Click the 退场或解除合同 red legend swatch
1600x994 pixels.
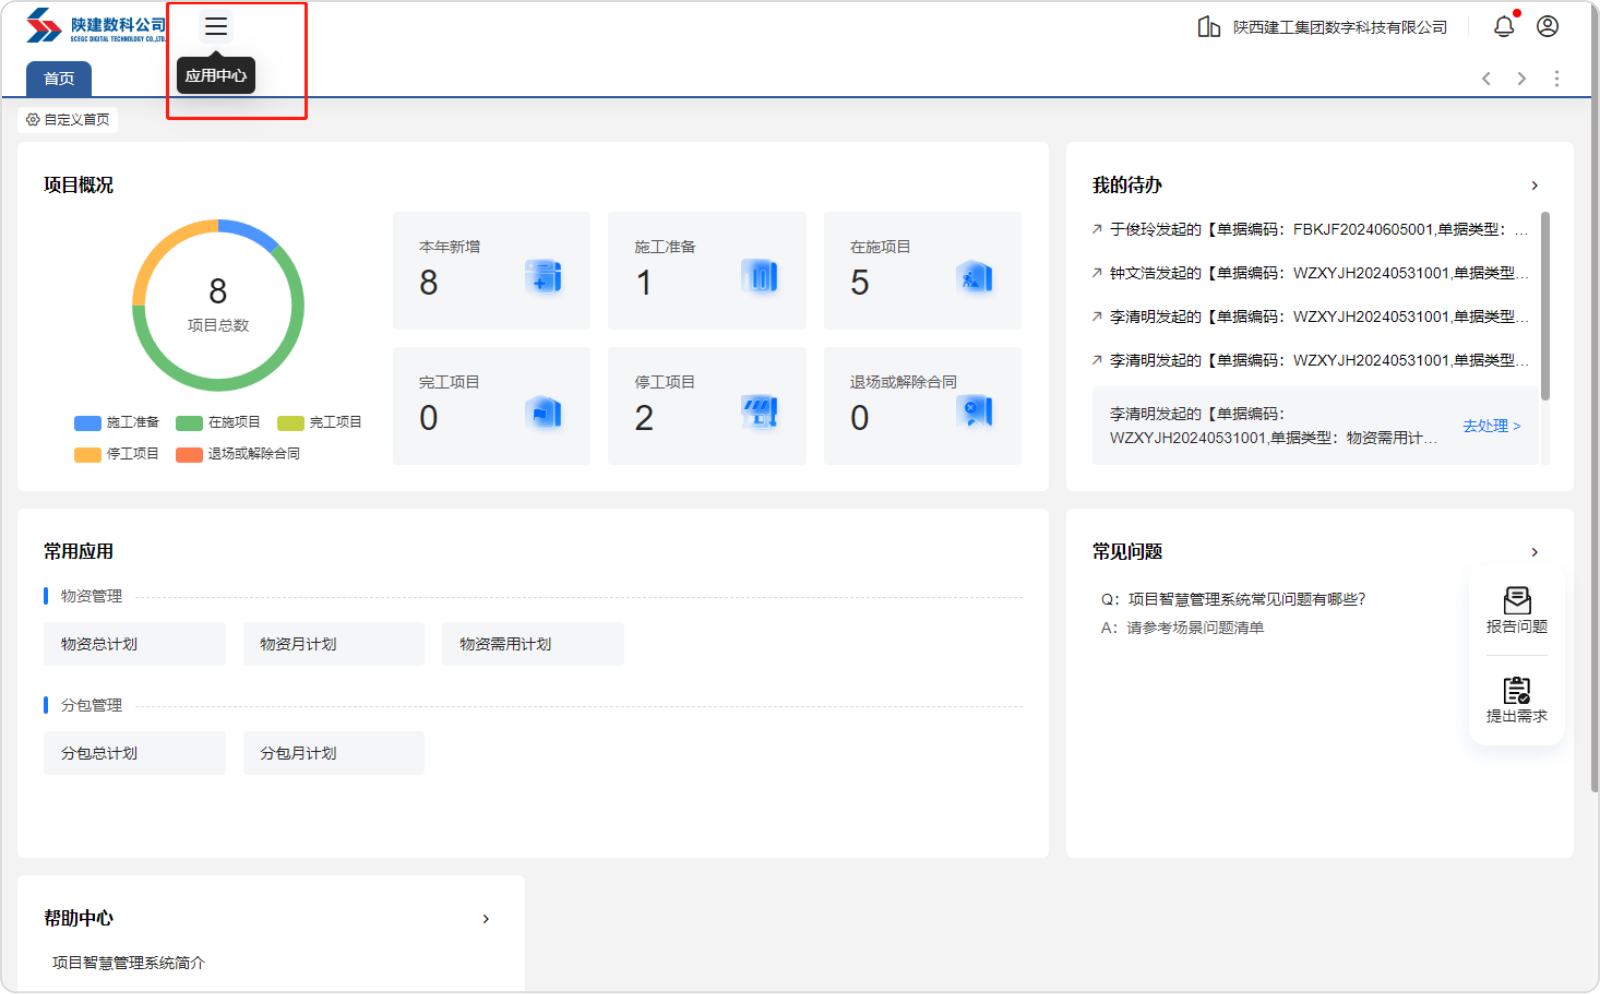coord(189,455)
